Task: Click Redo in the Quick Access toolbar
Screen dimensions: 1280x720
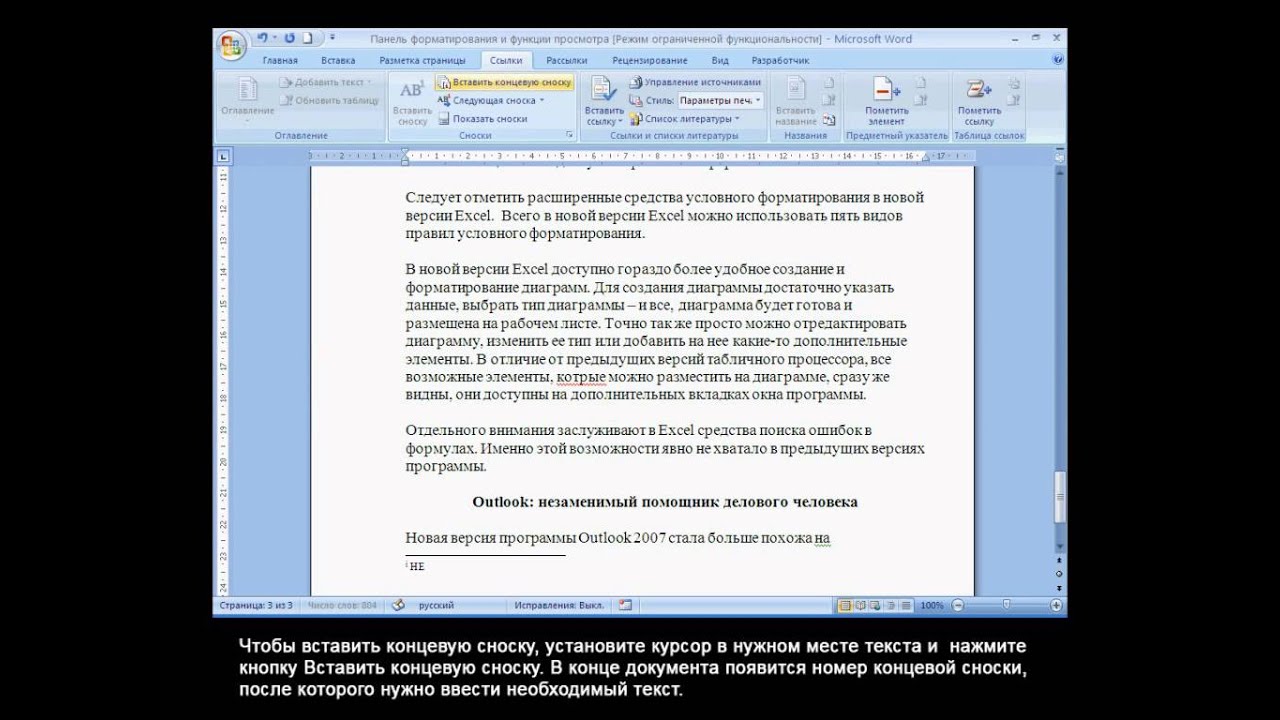Action: pyautogui.click(x=290, y=38)
